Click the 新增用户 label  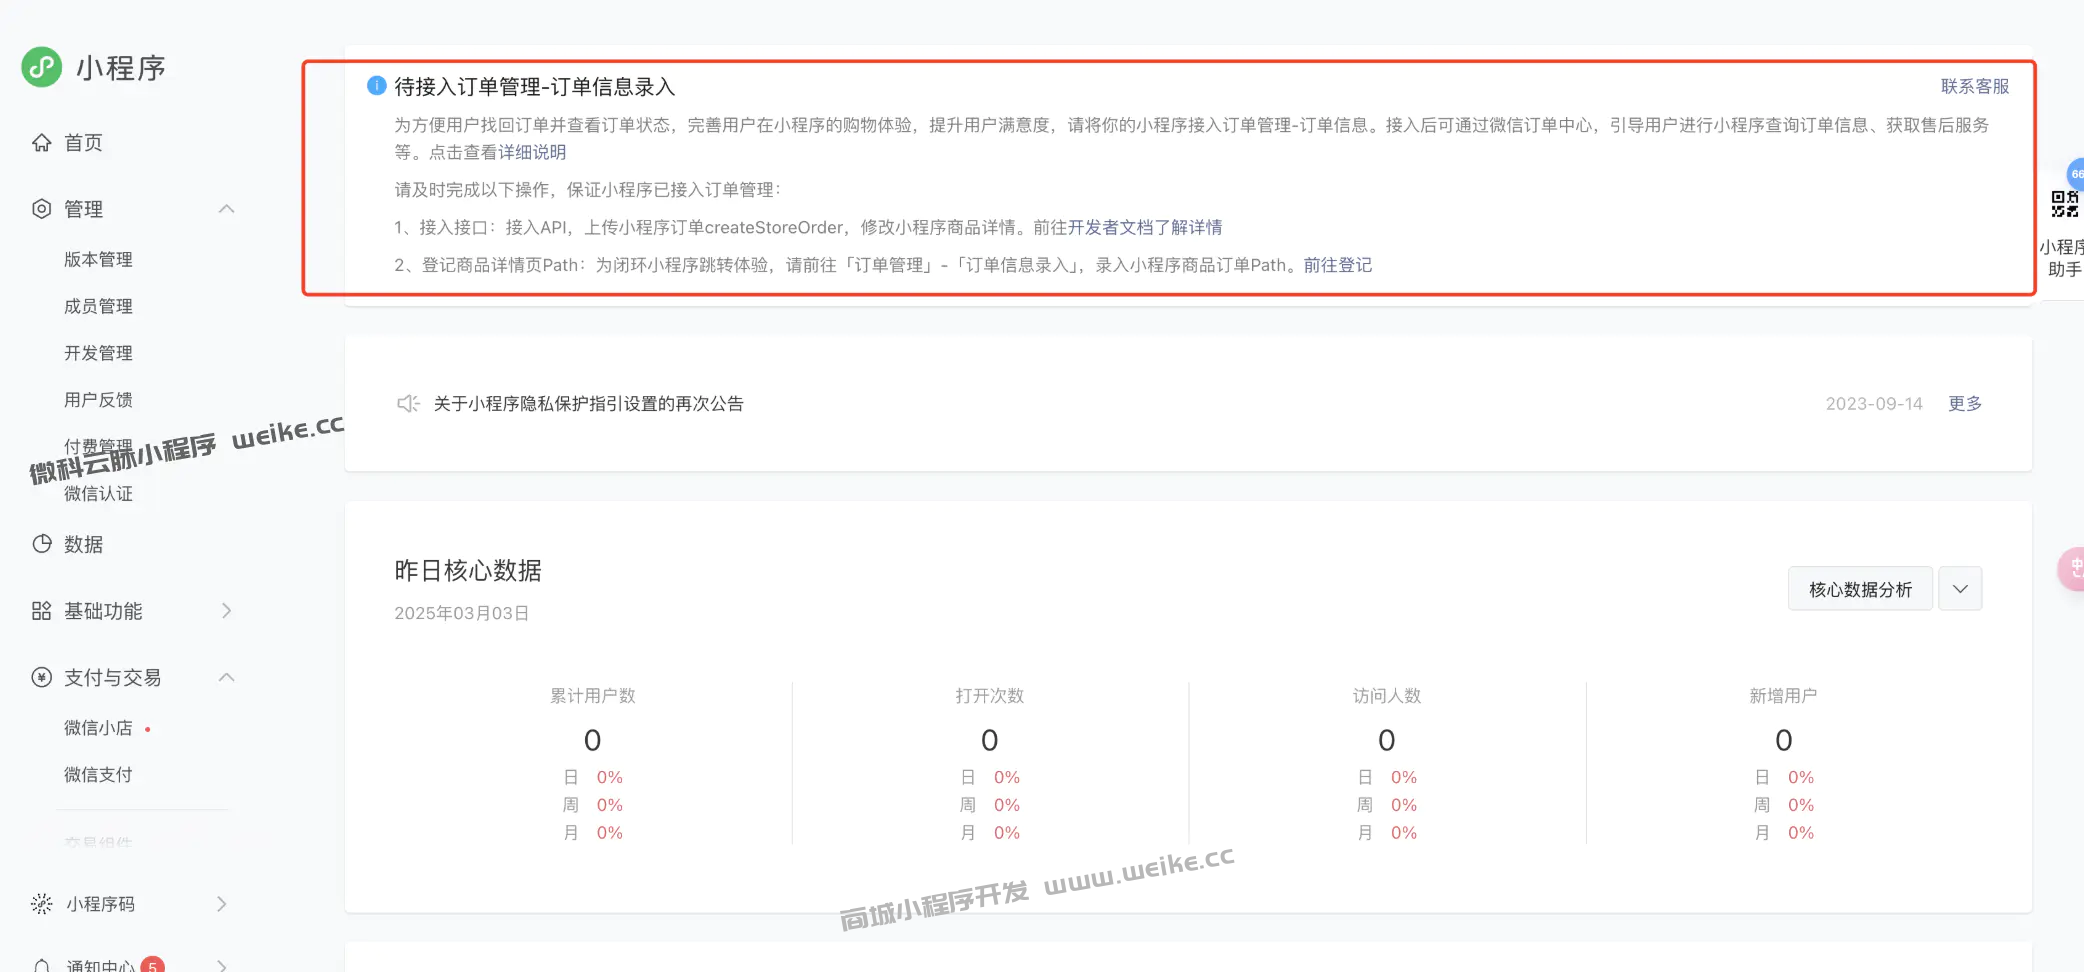click(1783, 696)
